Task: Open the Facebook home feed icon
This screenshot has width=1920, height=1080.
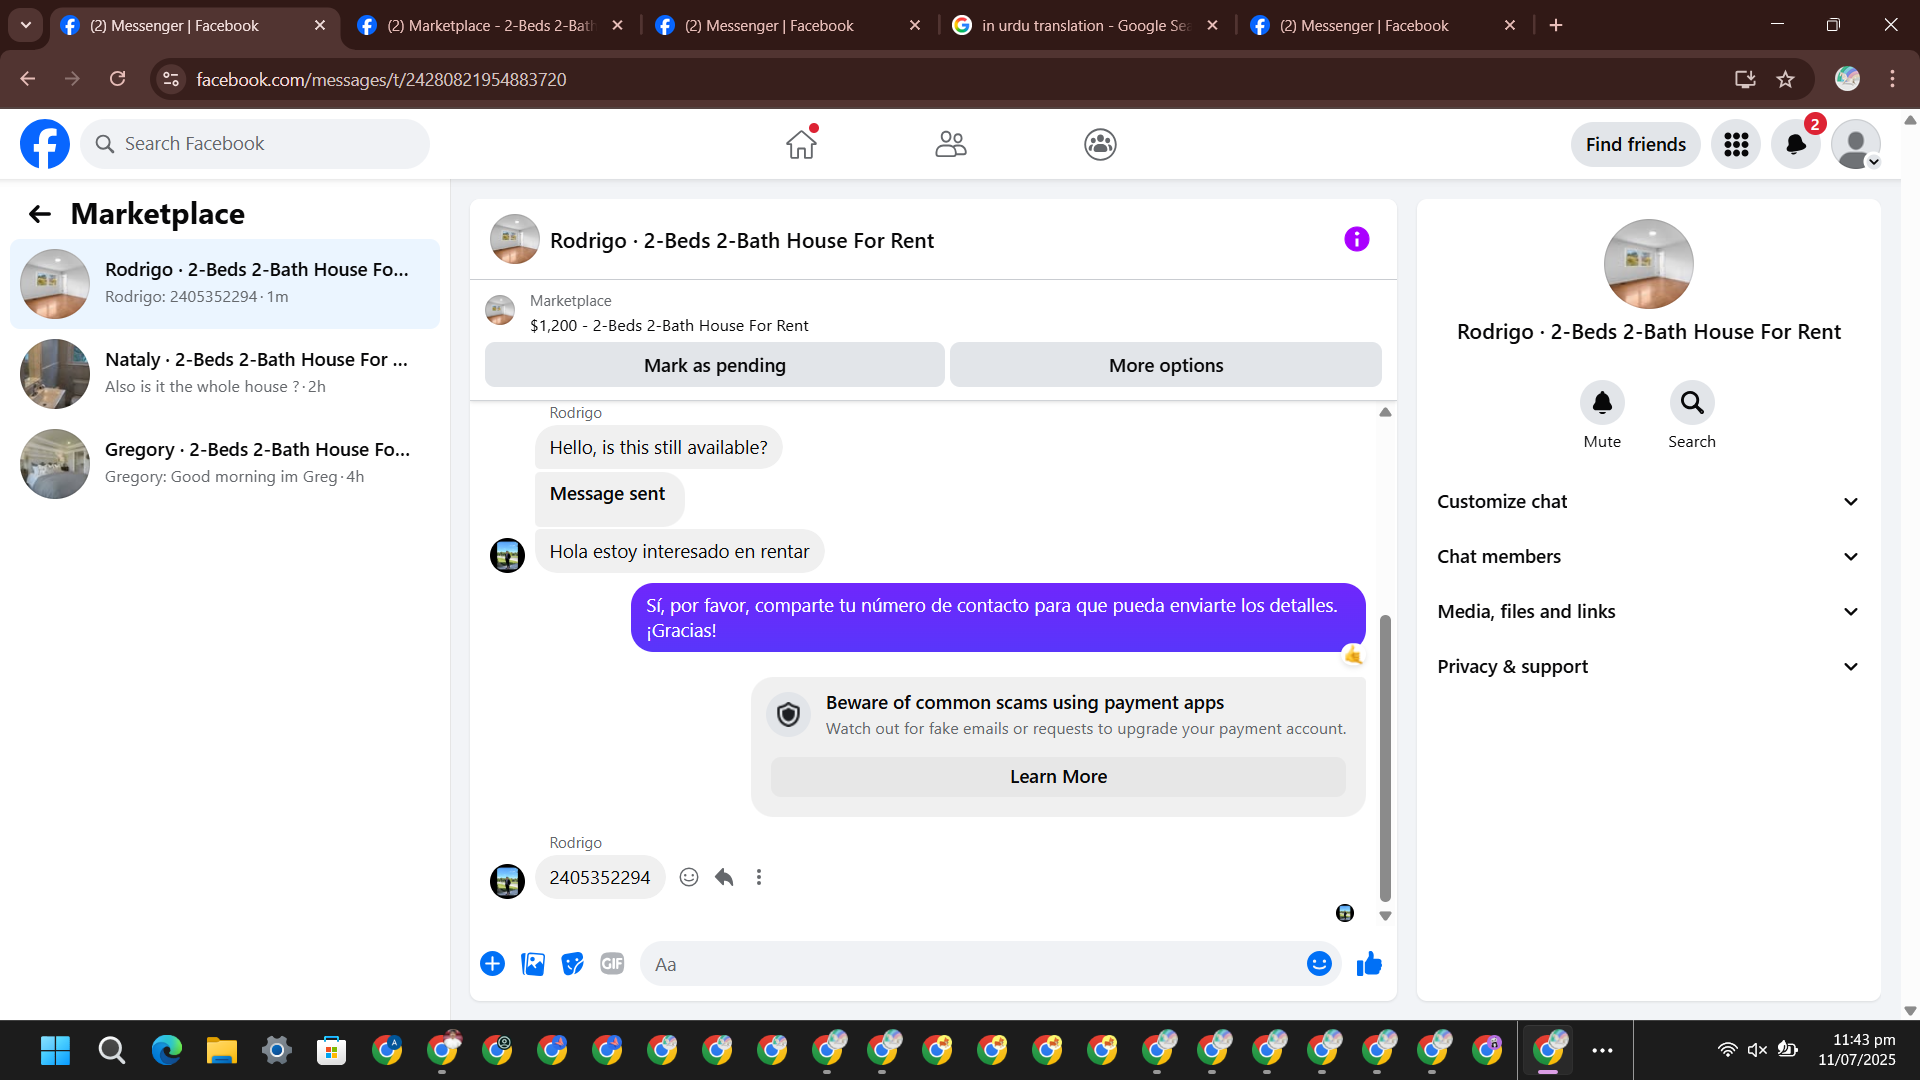Action: tap(801, 144)
